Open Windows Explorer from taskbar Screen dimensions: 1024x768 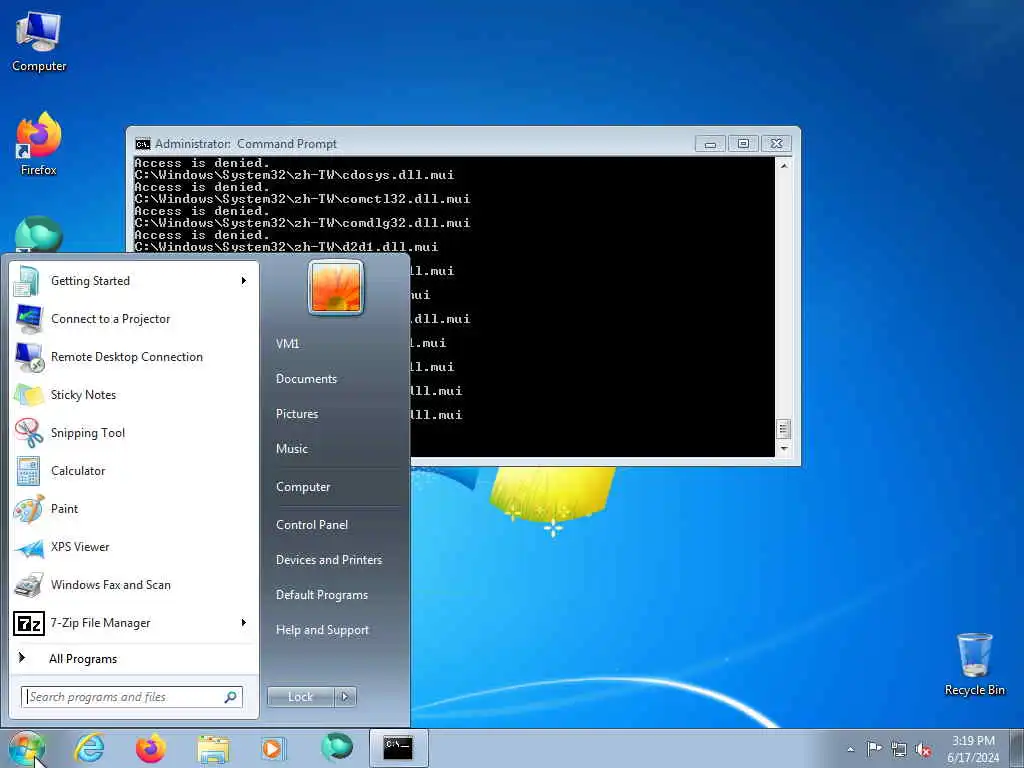click(x=214, y=750)
